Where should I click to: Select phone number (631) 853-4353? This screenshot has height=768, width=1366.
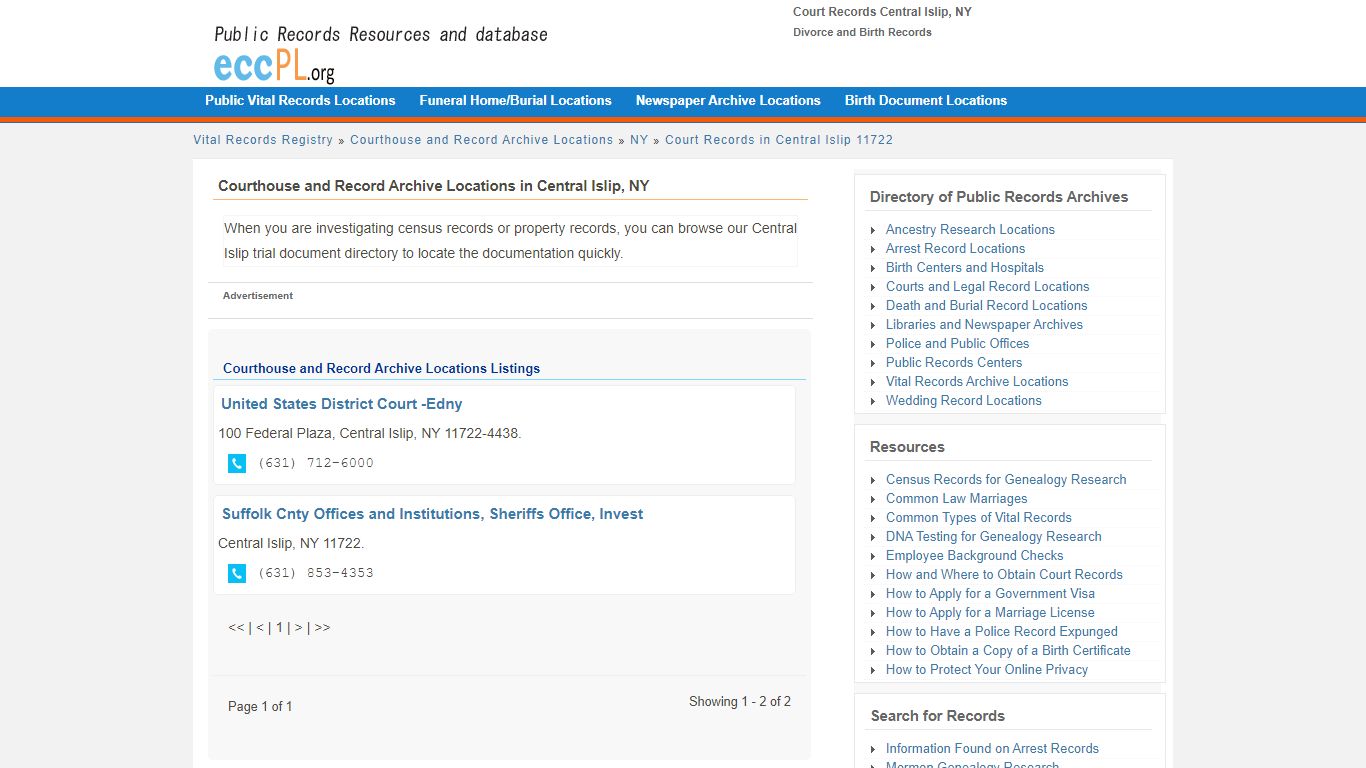click(316, 573)
